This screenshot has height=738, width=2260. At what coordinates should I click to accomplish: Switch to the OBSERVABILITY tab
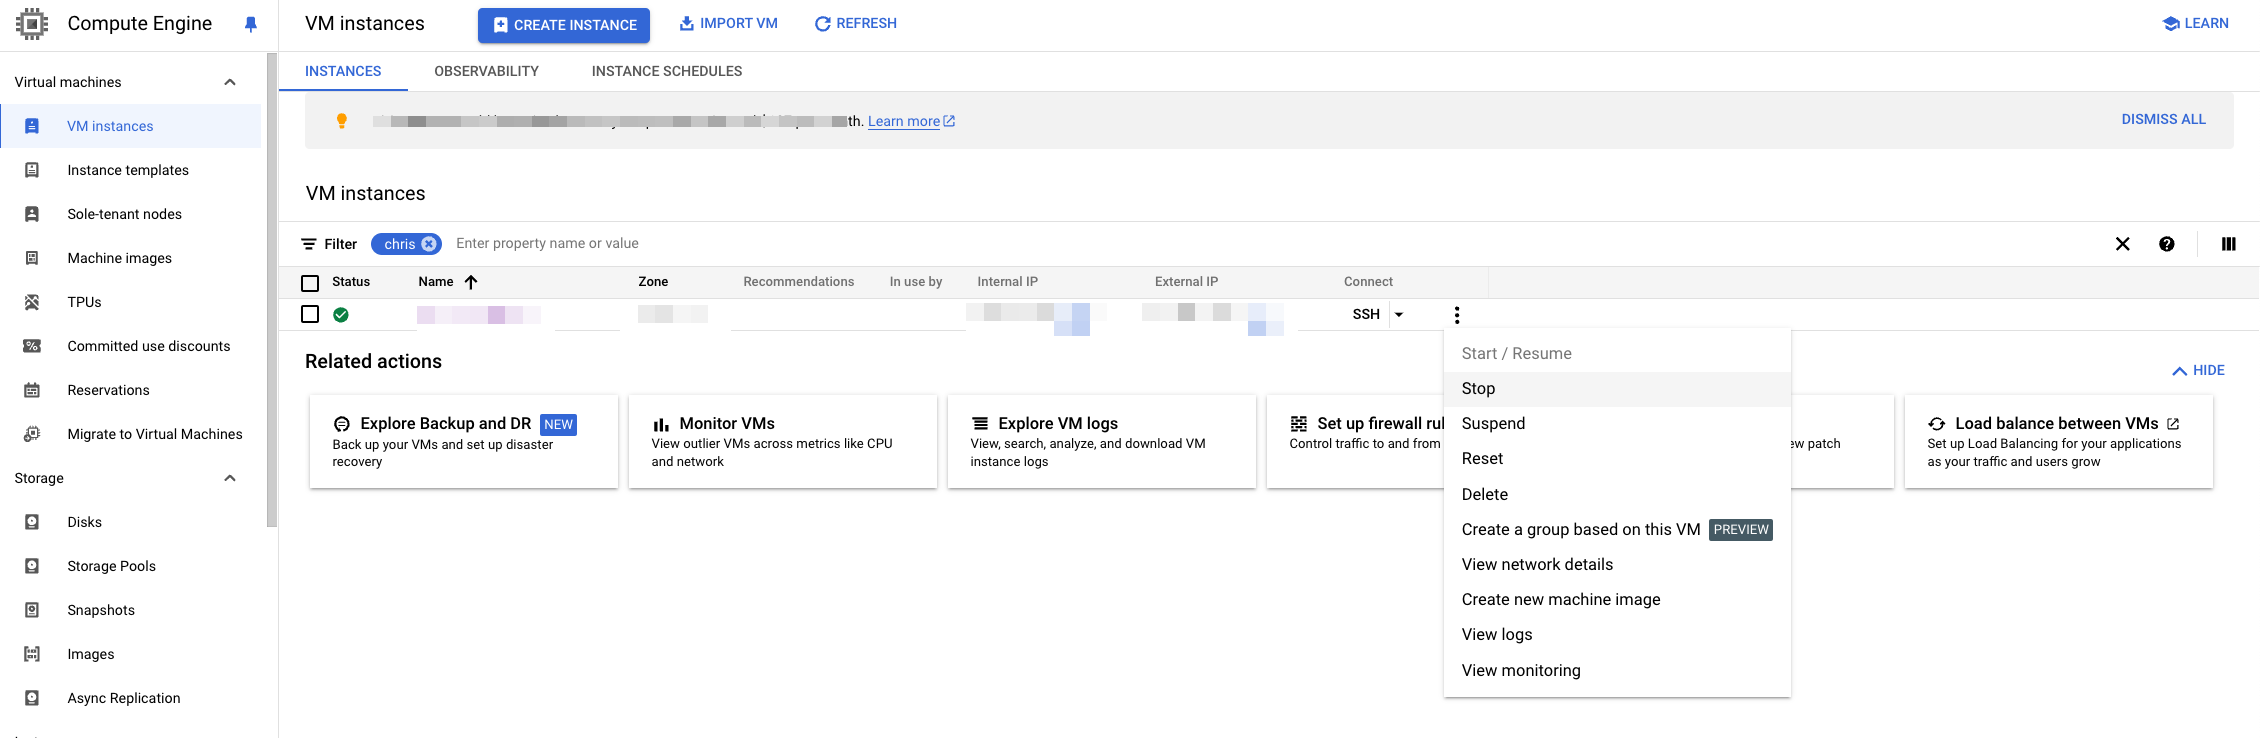click(486, 71)
